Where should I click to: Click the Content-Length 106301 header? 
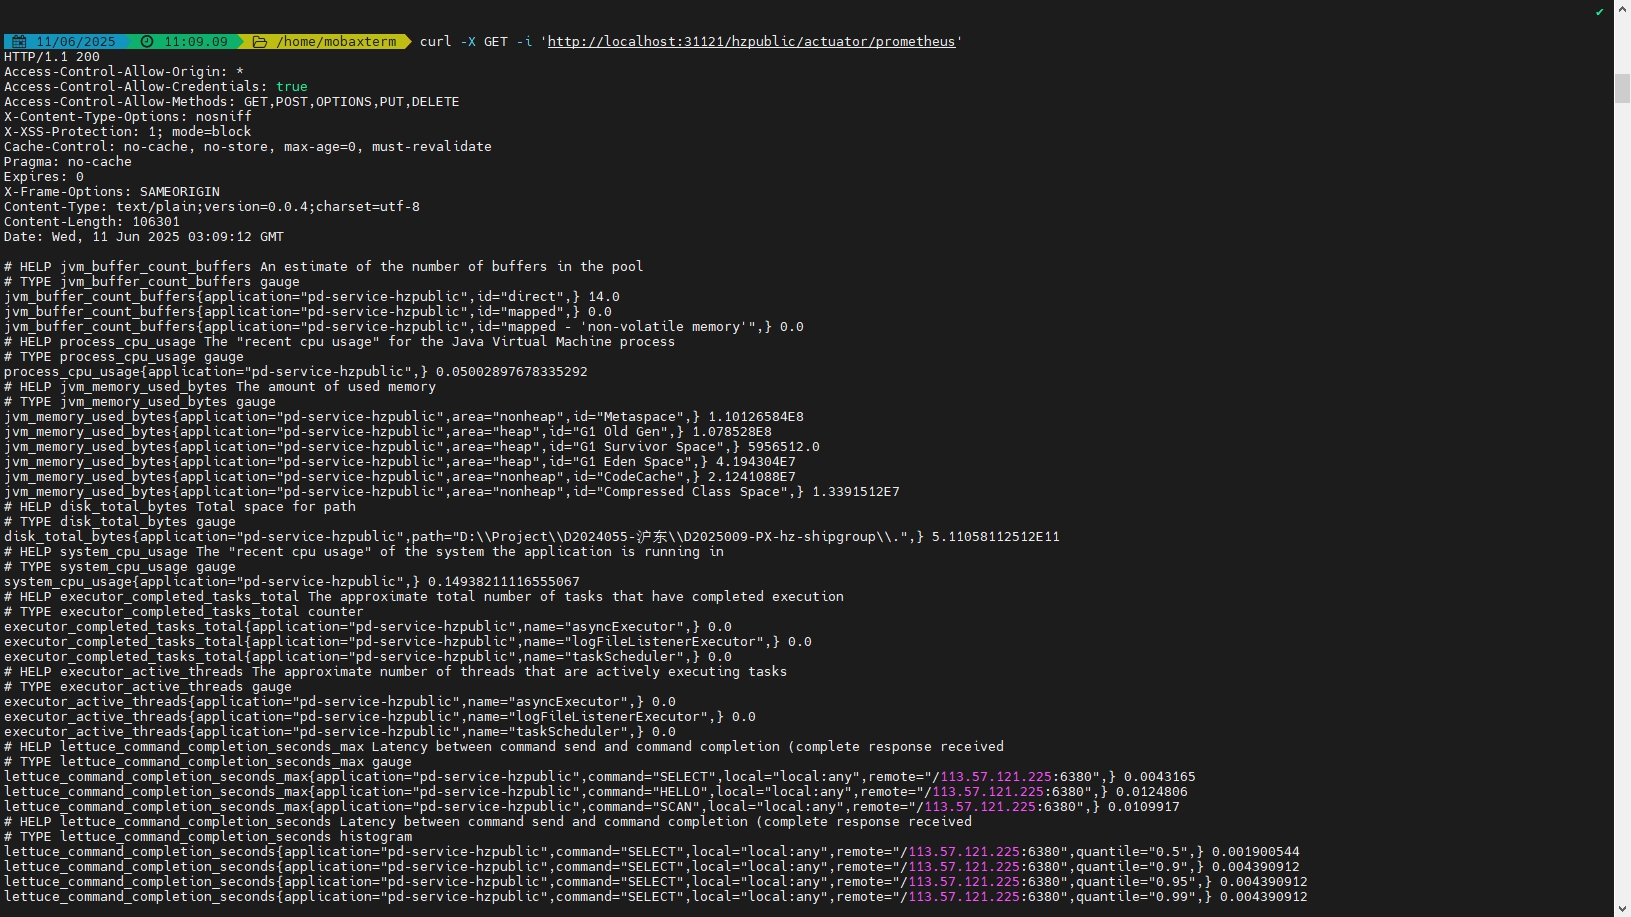point(92,222)
